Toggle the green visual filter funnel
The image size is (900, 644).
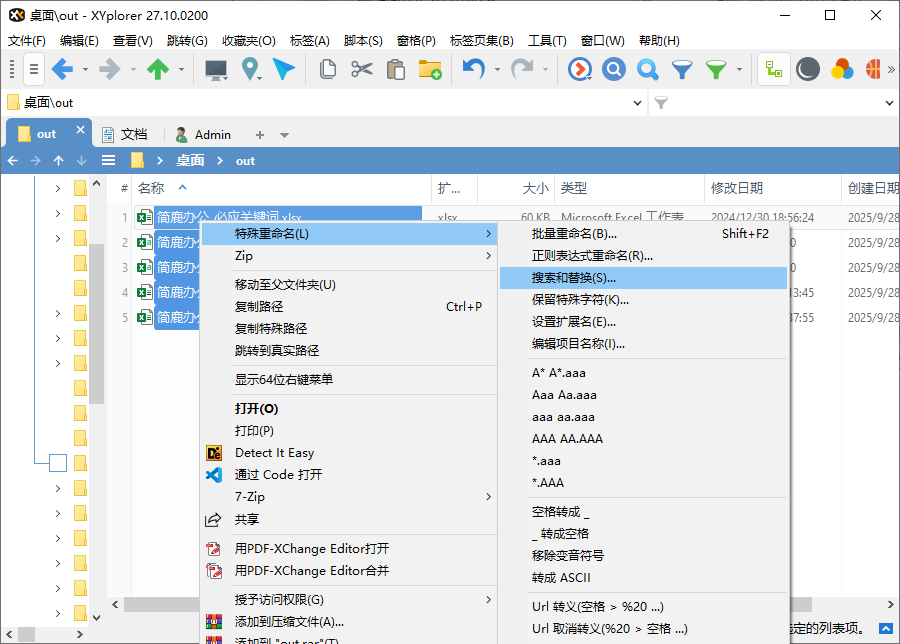pos(716,71)
